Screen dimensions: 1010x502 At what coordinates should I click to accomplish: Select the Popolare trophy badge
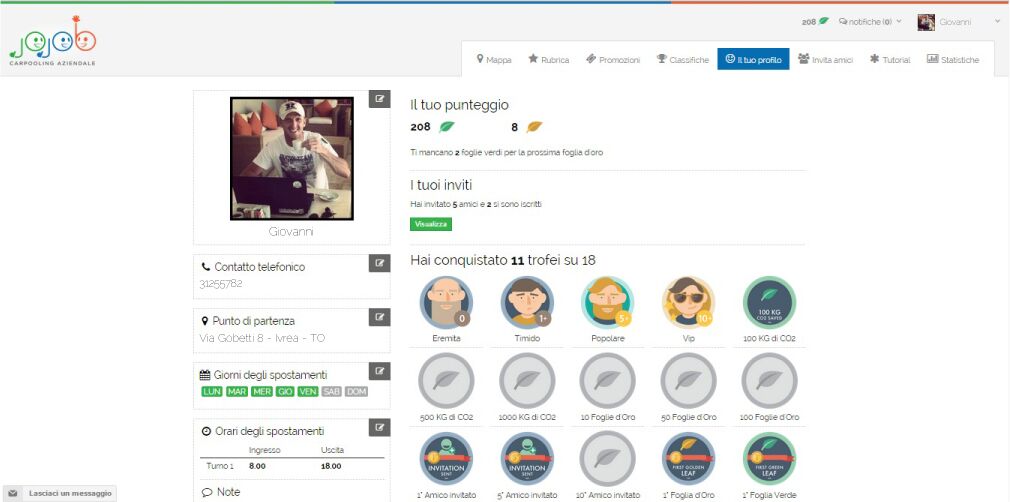(x=607, y=303)
